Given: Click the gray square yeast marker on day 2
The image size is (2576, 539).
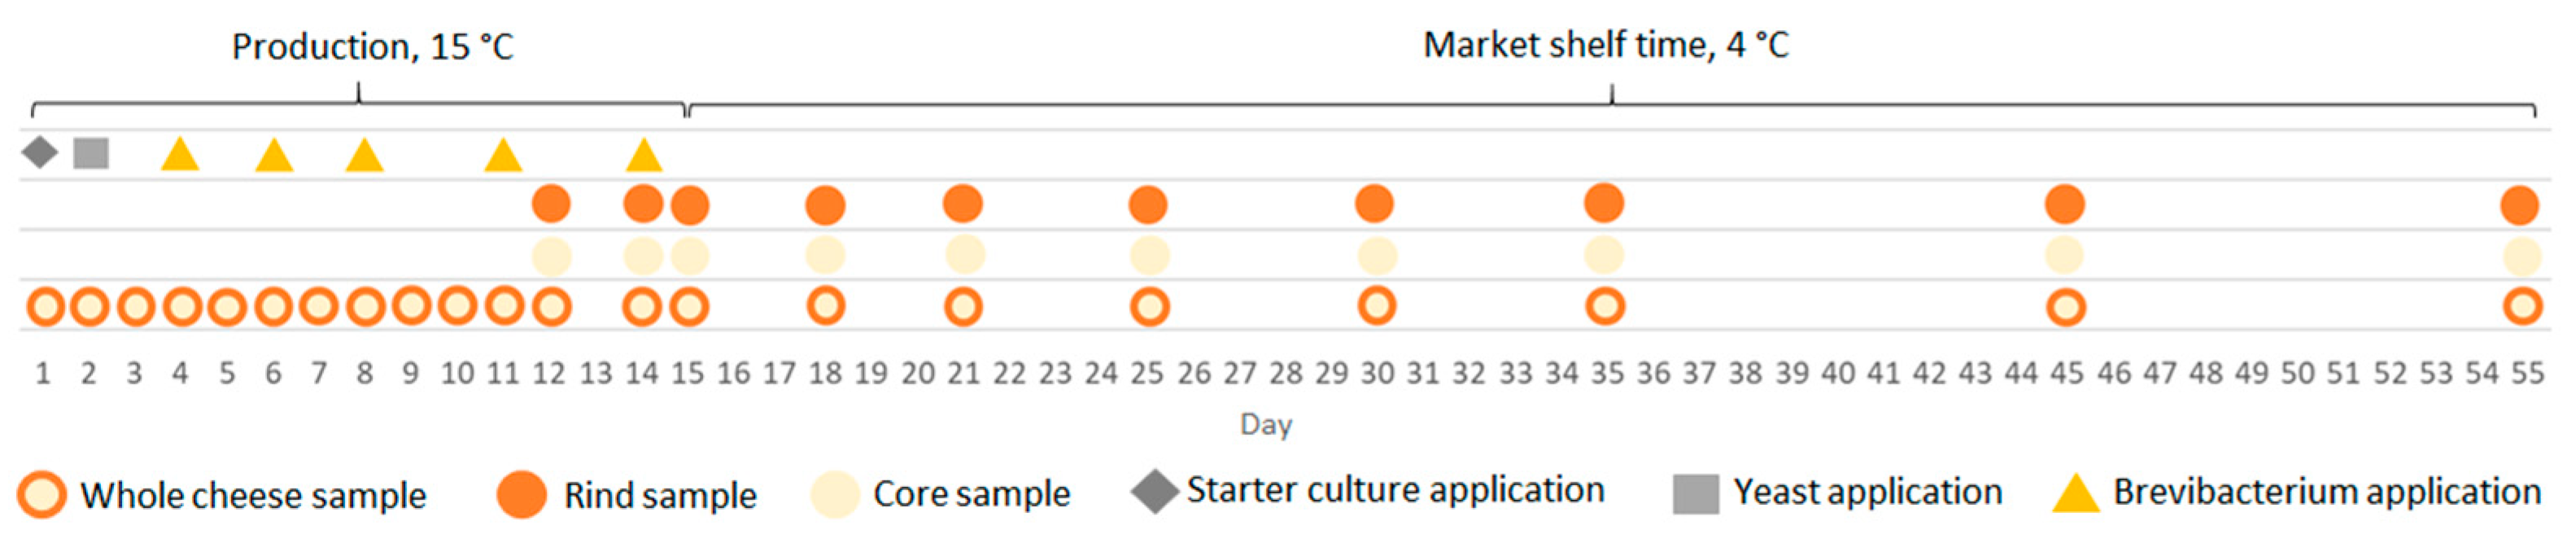Looking at the screenshot, I should [91, 153].
